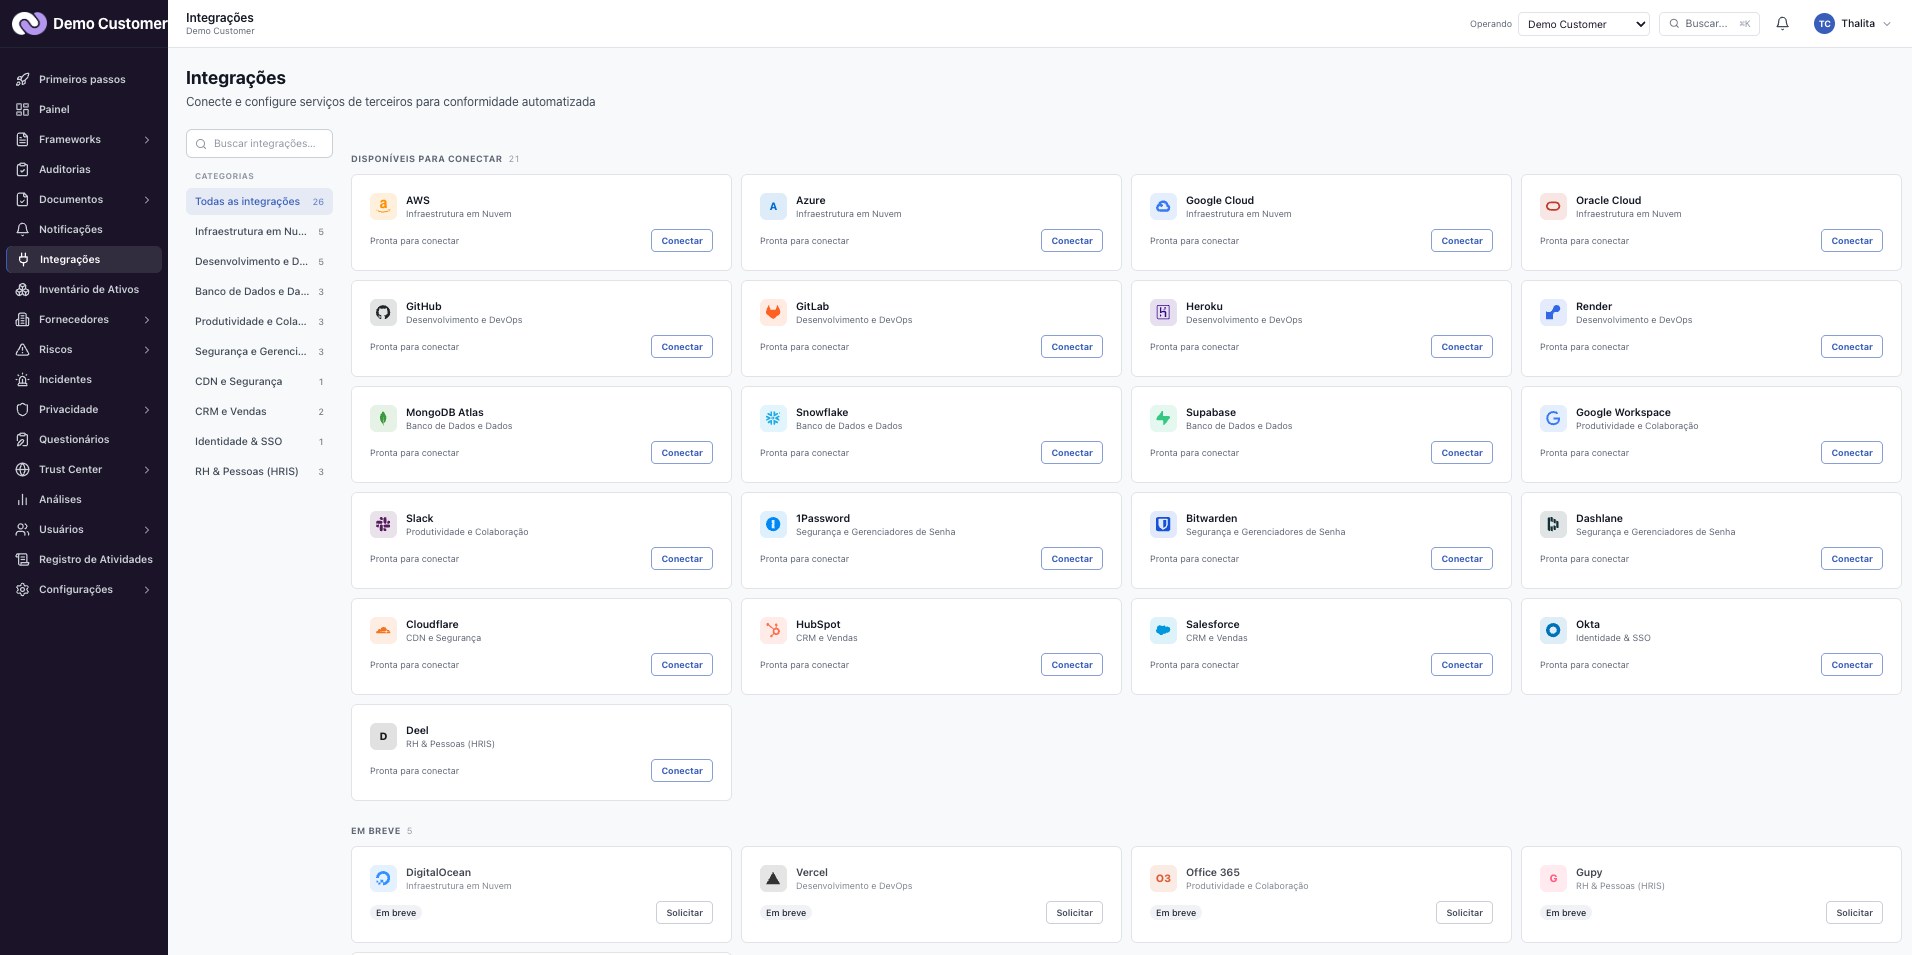Click the Cloudflare logo icon
Image resolution: width=1912 pixels, height=955 pixels.
point(383,630)
